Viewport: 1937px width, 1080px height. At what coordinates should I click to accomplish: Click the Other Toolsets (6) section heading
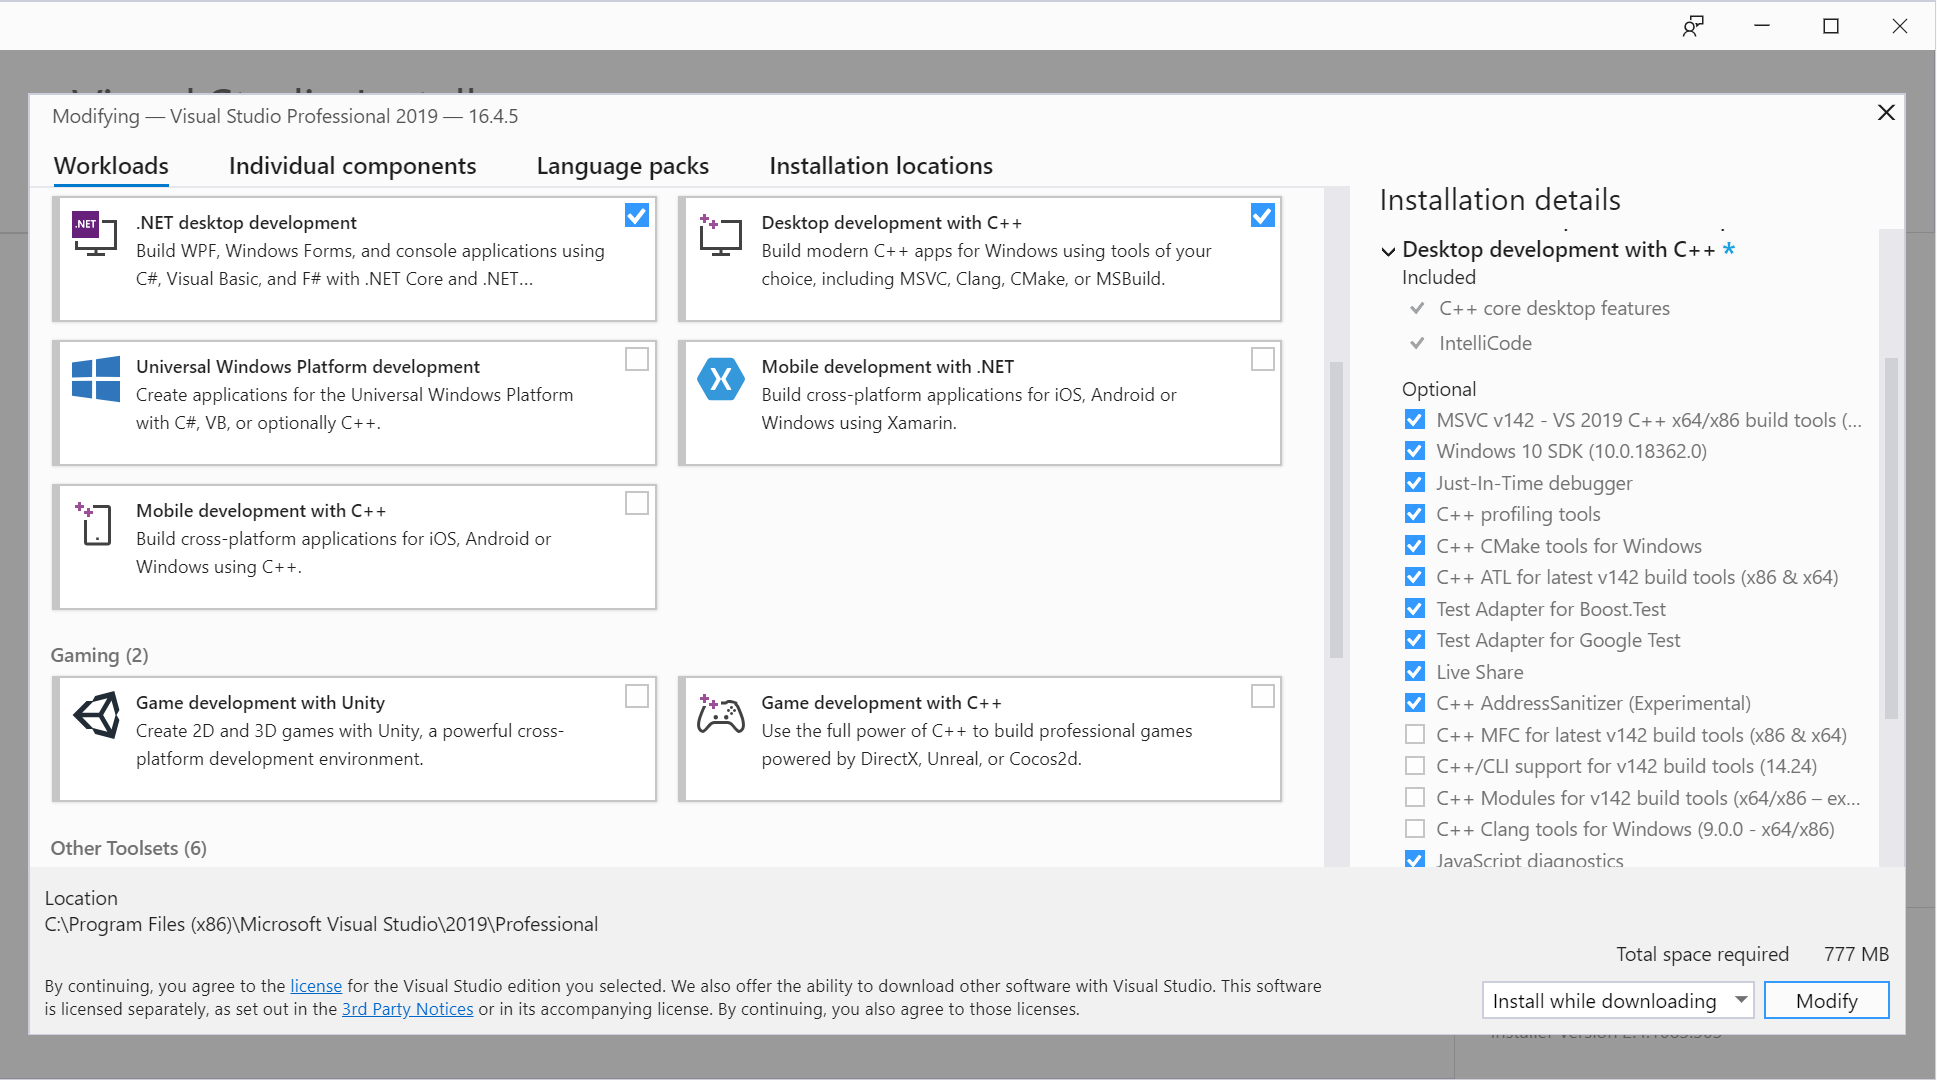pos(129,848)
